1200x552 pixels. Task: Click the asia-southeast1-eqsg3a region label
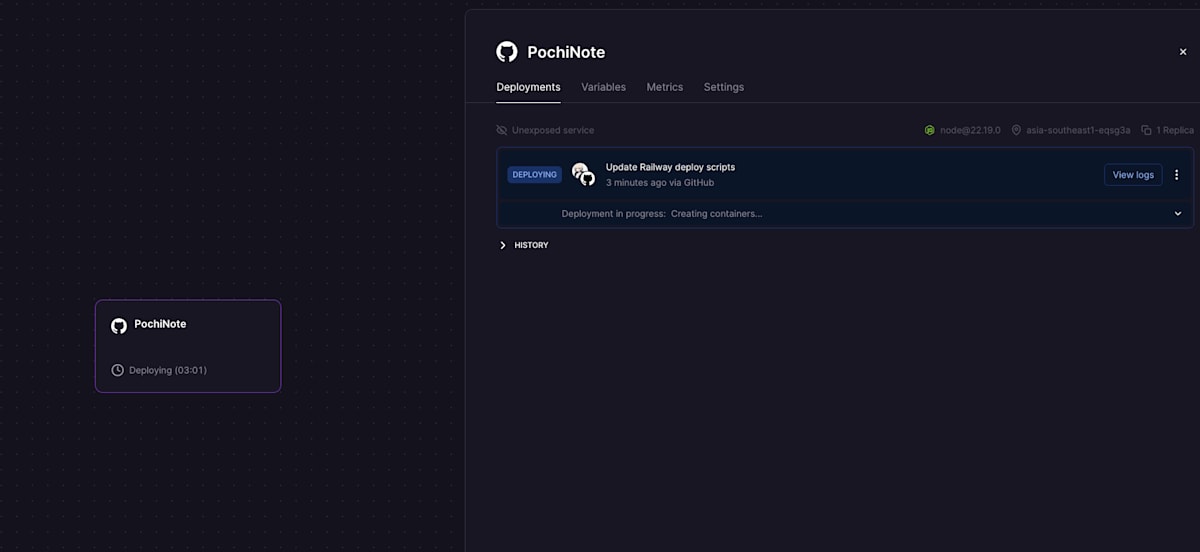tap(1078, 130)
